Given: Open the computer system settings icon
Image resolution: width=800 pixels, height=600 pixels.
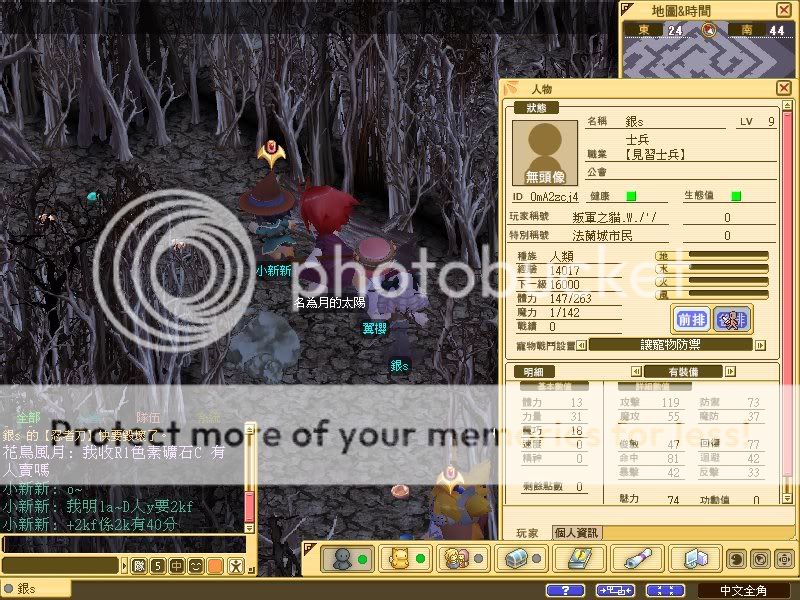Looking at the screenshot, I should [692, 557].
